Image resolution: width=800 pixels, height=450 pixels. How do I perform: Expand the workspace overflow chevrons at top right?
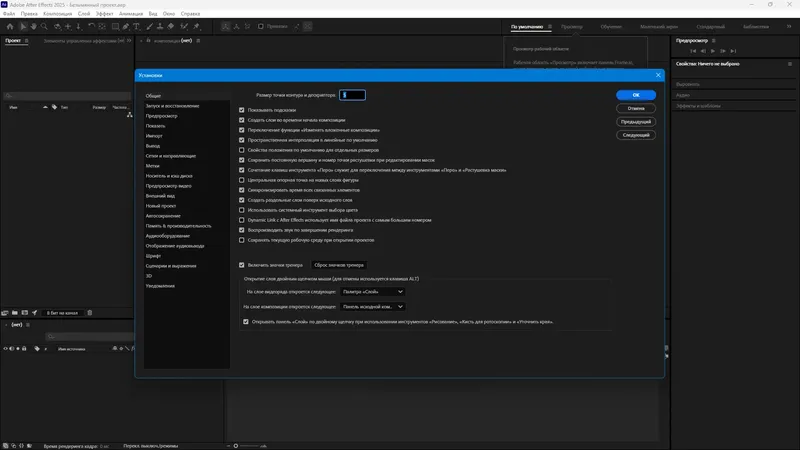789,27
